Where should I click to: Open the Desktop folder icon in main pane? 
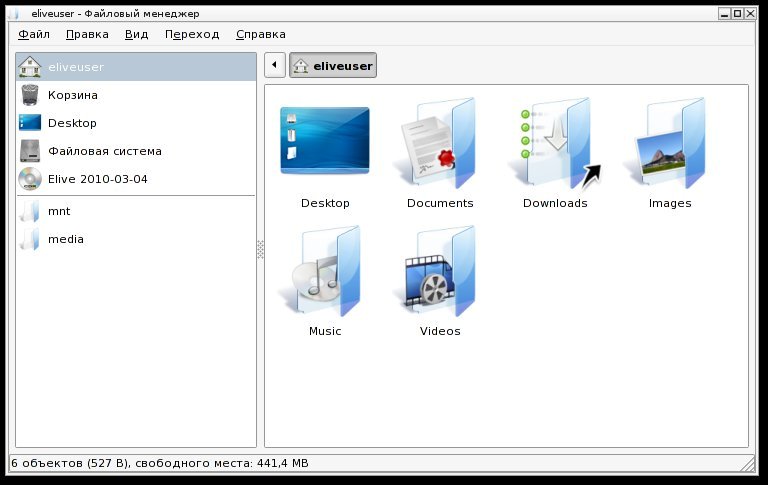[325, 141]
